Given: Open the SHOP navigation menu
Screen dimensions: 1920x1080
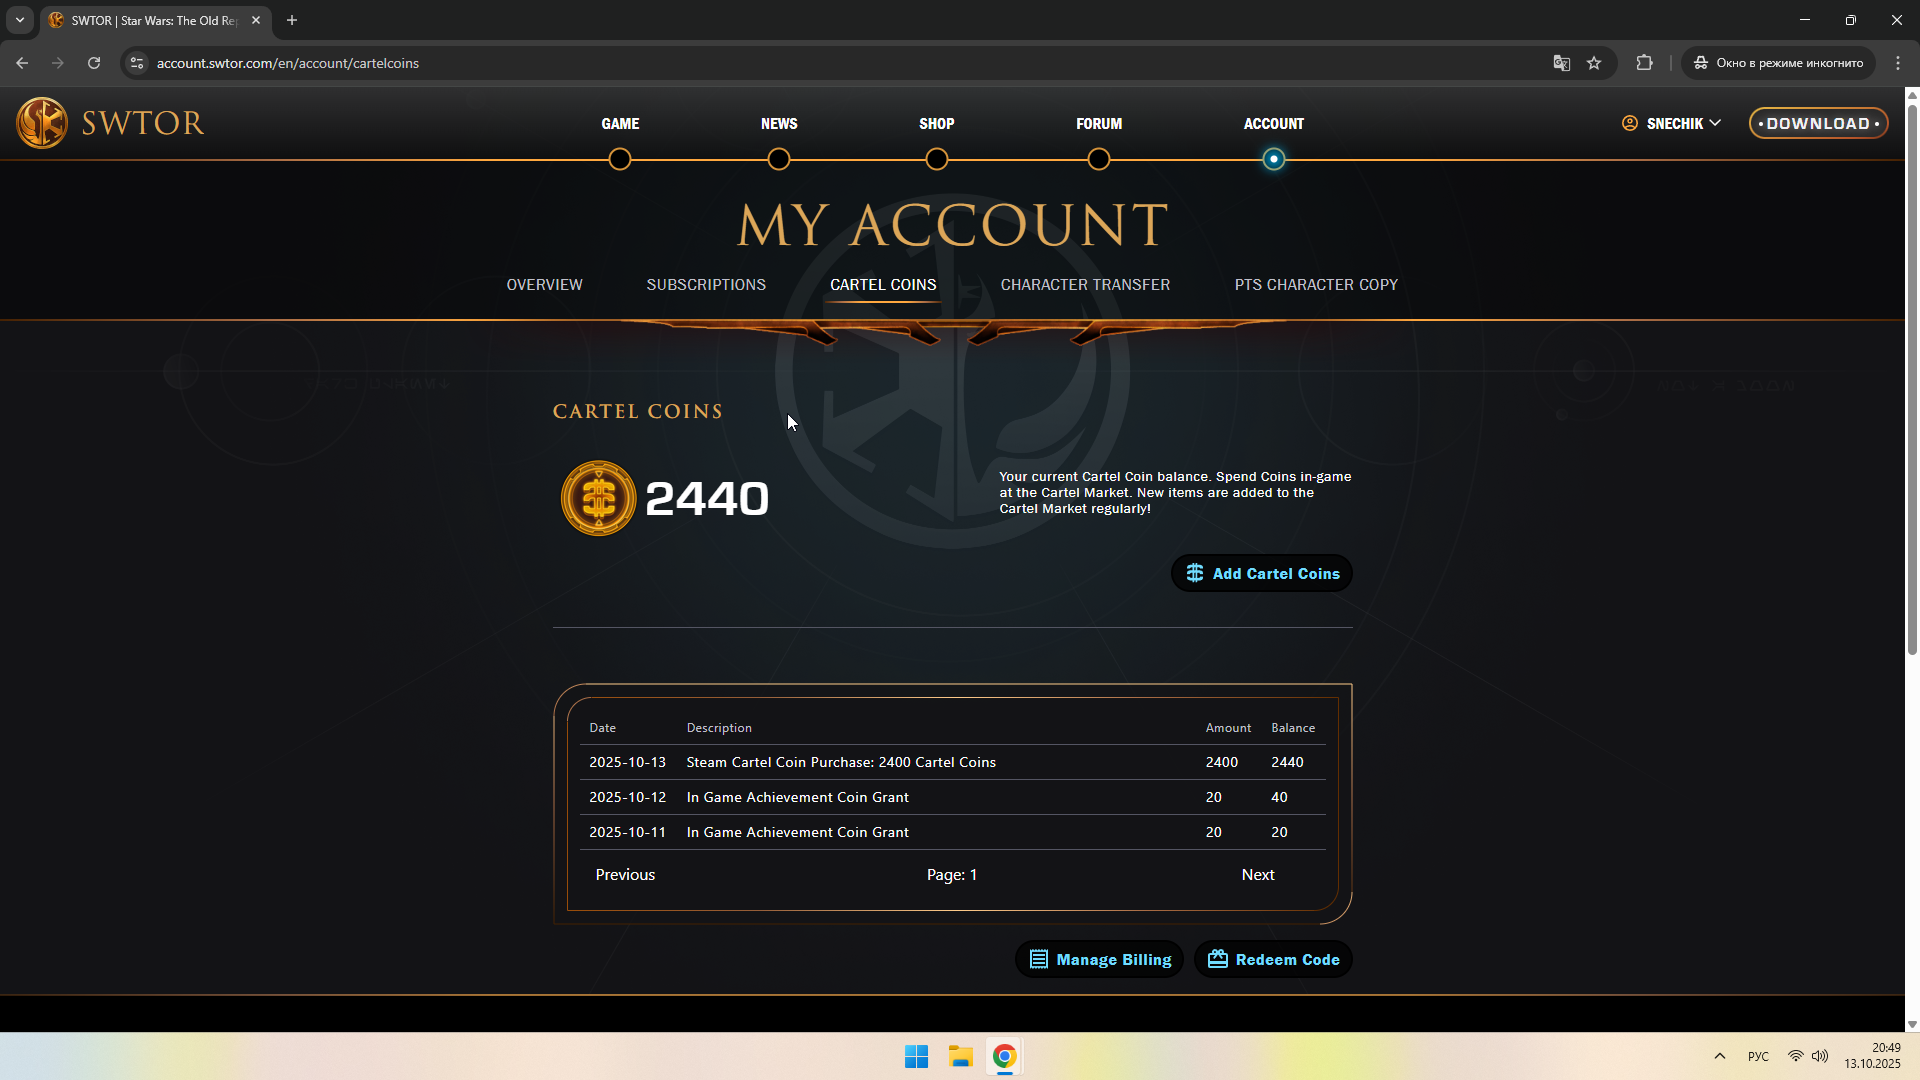Looking at the screenshot, I should (936, 124).
